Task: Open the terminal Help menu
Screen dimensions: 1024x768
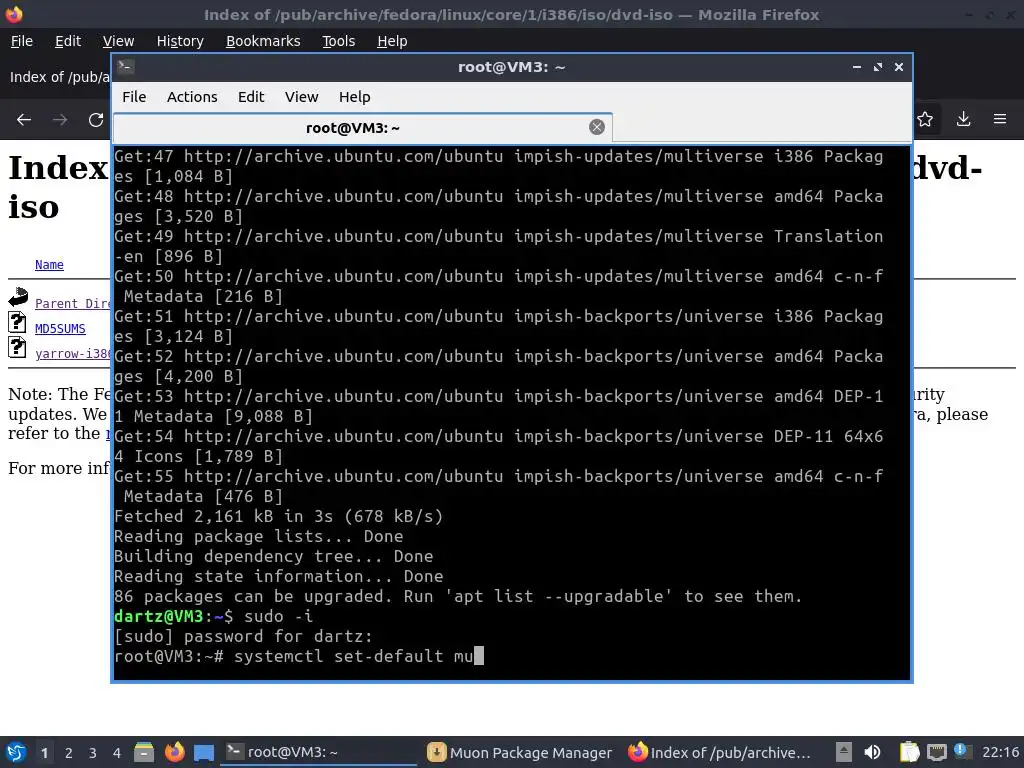Action: click(x=355, y=97)
